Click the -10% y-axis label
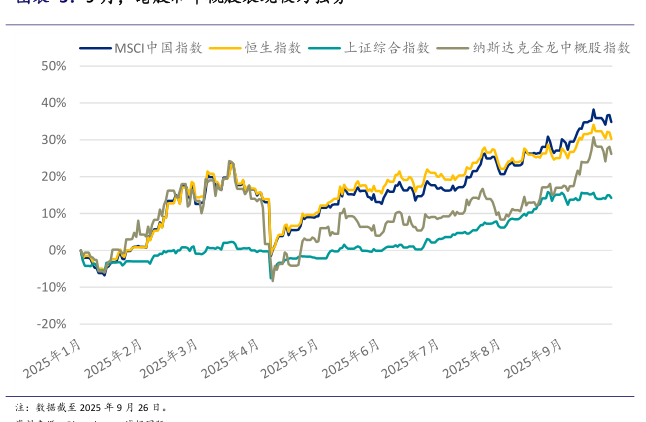Screen dimensions: 646x422 pos(51,287)
